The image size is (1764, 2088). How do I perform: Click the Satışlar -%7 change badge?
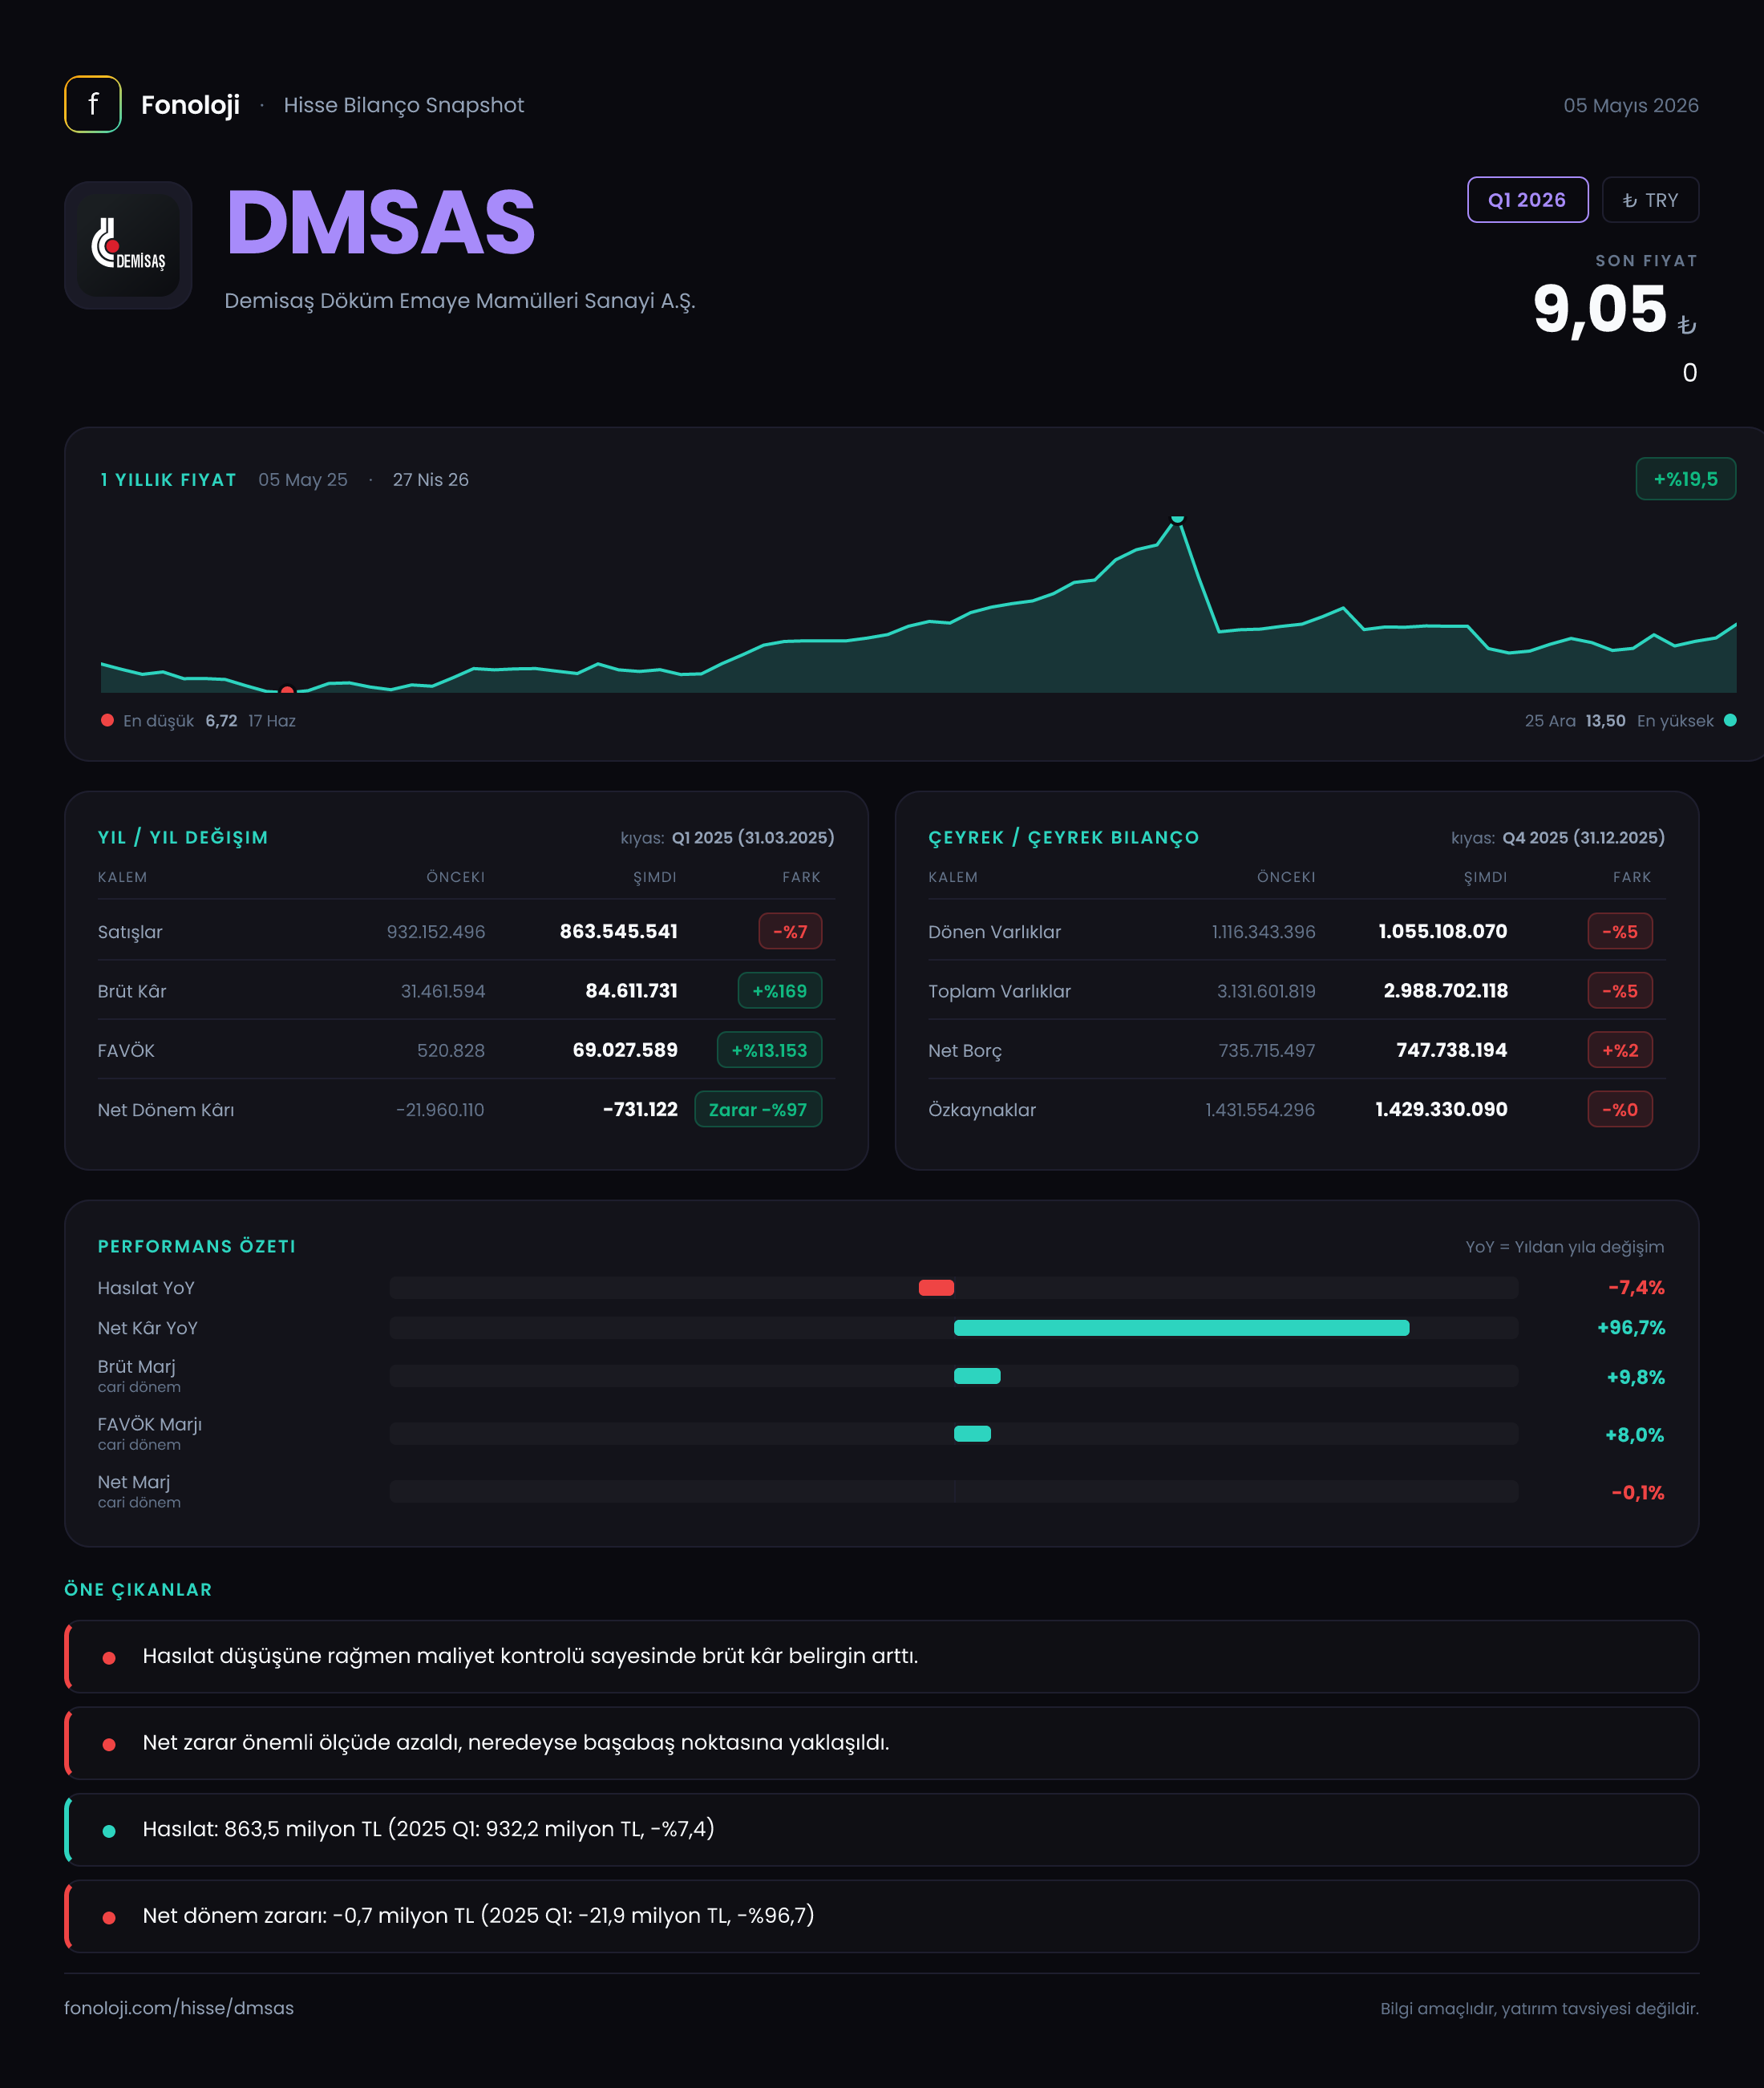tap(790, 931)
